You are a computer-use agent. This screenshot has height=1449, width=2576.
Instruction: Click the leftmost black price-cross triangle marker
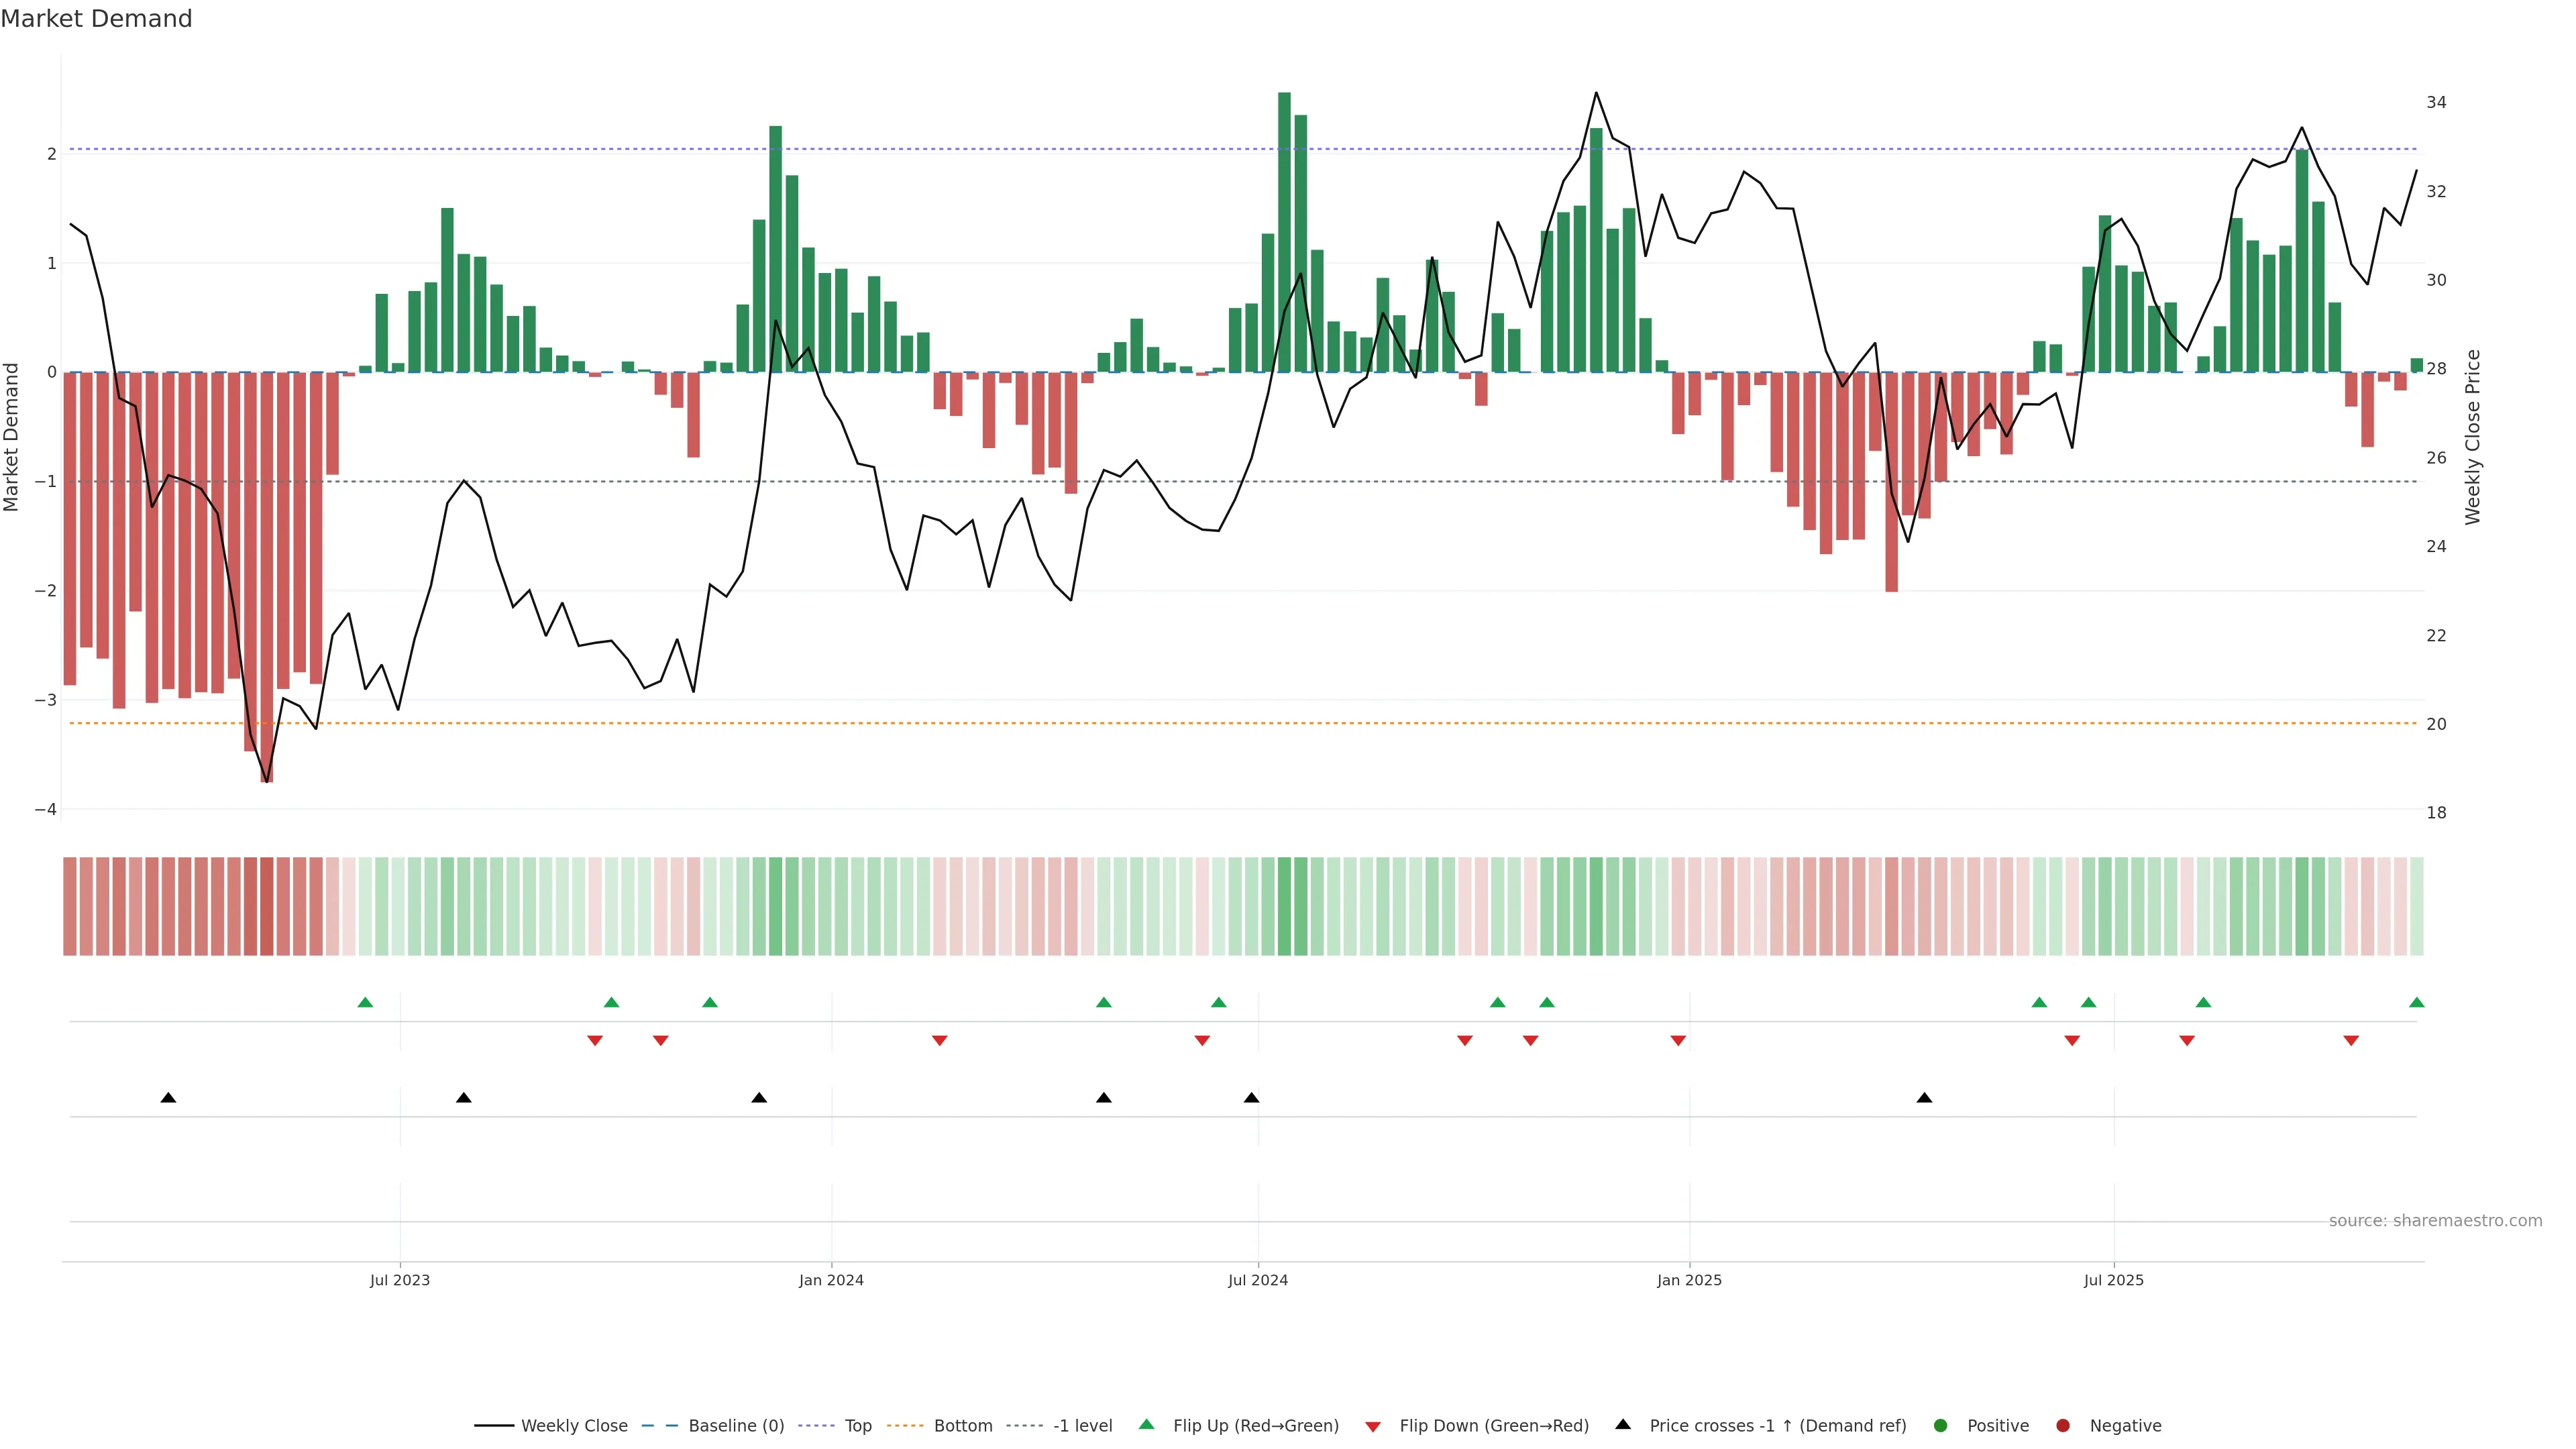point(168,1097)
